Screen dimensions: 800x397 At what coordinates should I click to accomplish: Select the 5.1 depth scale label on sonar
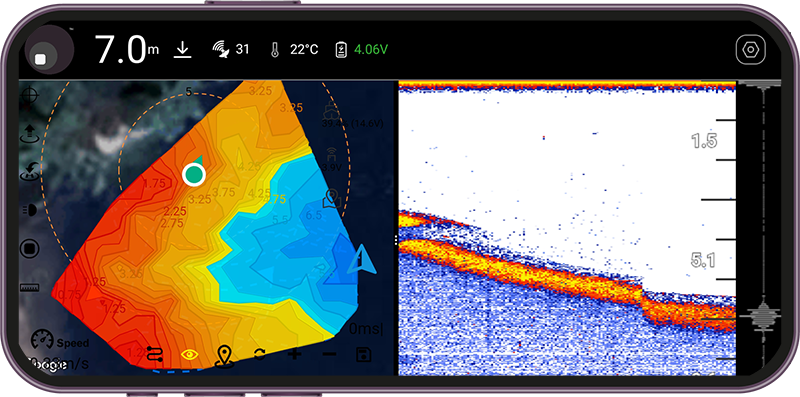(x=704, y=261)
